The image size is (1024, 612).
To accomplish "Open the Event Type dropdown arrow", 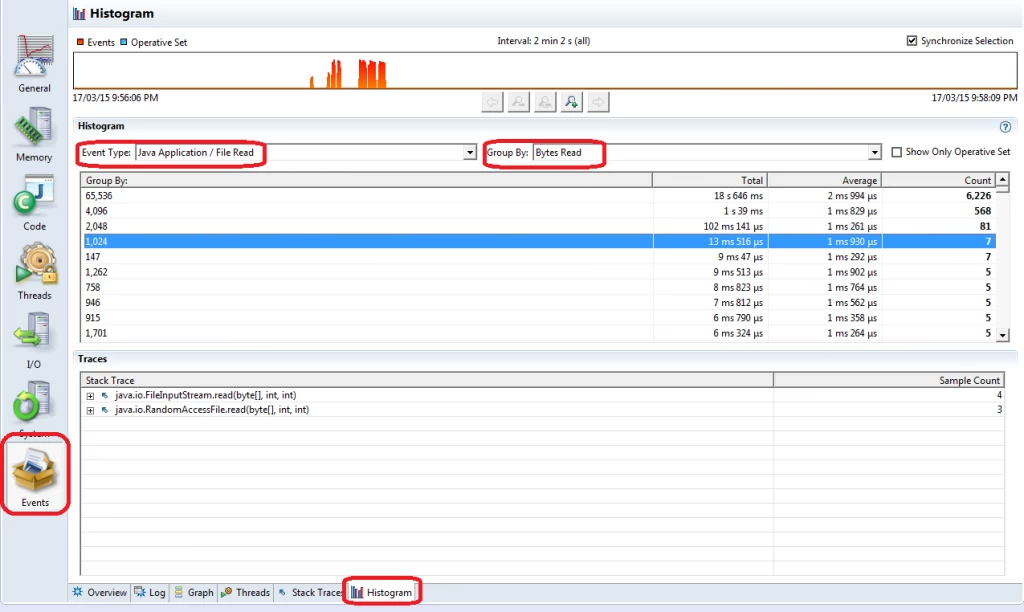I will 470,153.
